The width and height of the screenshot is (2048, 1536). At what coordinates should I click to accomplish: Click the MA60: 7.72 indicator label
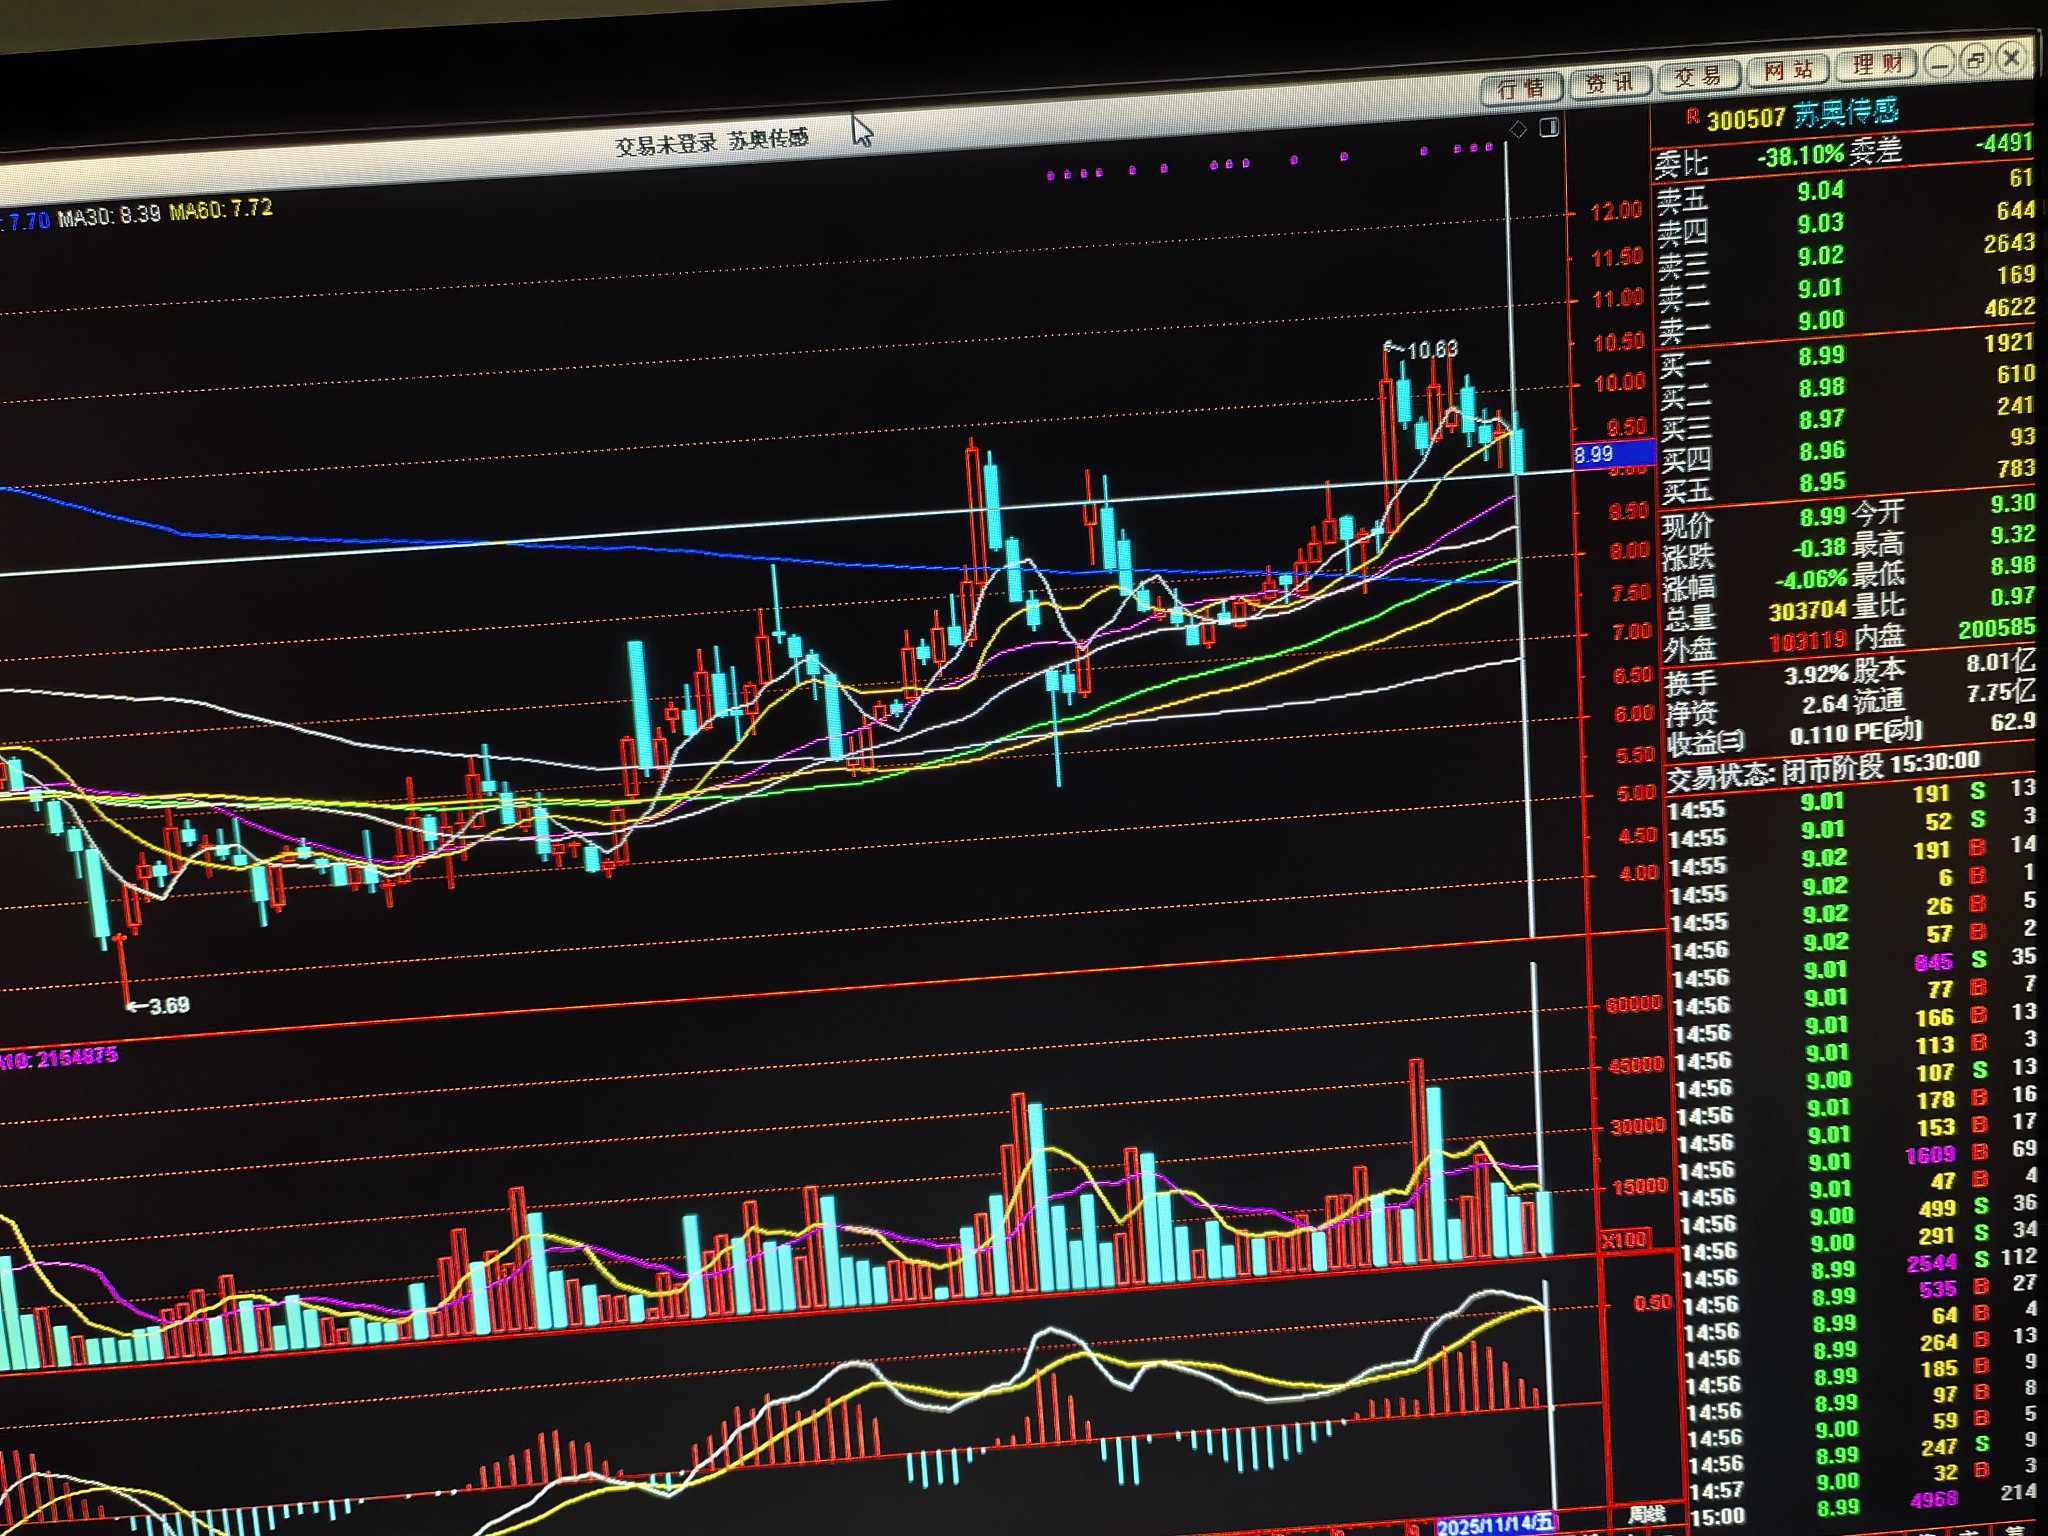point(220,210)
